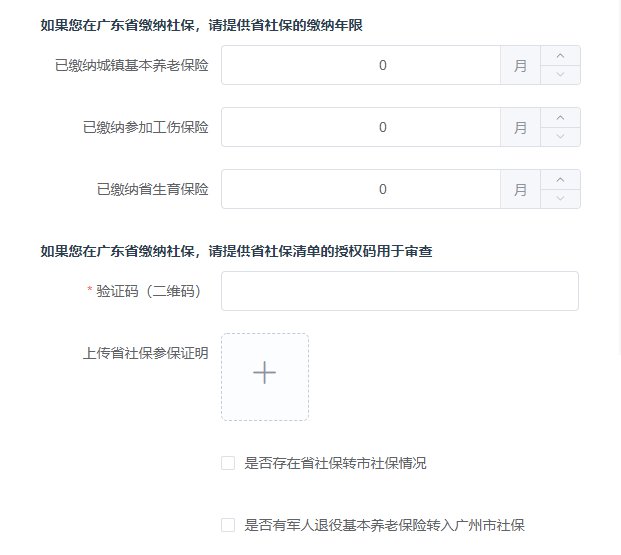
Task: Tick 是否有军人退役基本养老保险转入广州市社保 checkbox
Action: pos(228,525)
